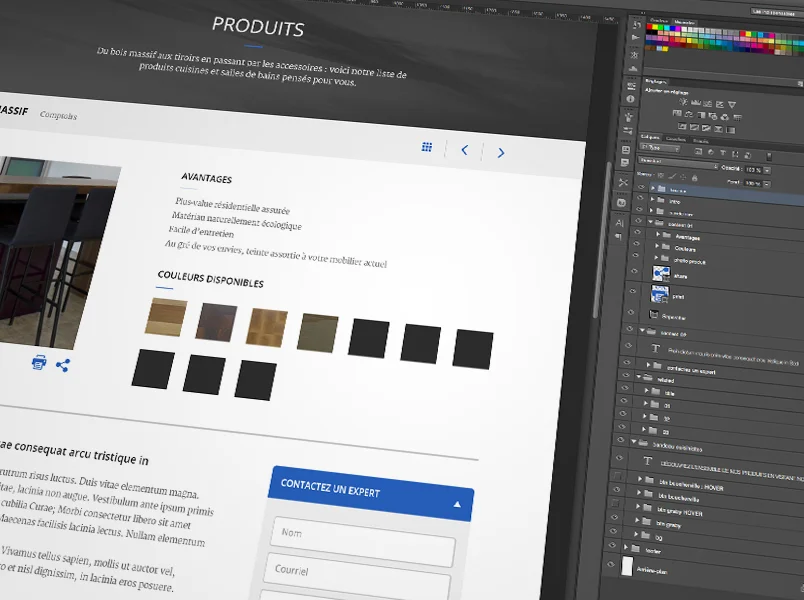Open the blending mode dropdown in Layers
Image resolution: width=804 pixels, height=600 pixels.
[x=678, y=163]
